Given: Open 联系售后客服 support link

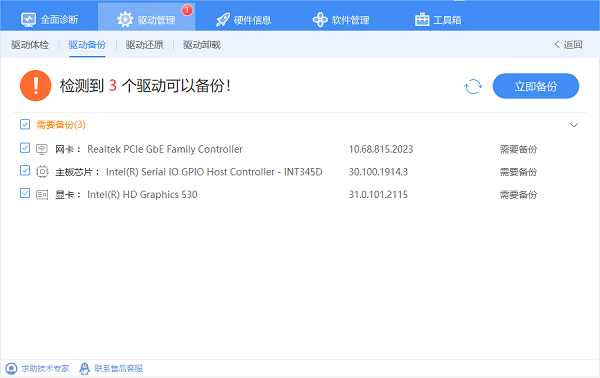Looking at the screenshot, I should (x=119, y=368).
